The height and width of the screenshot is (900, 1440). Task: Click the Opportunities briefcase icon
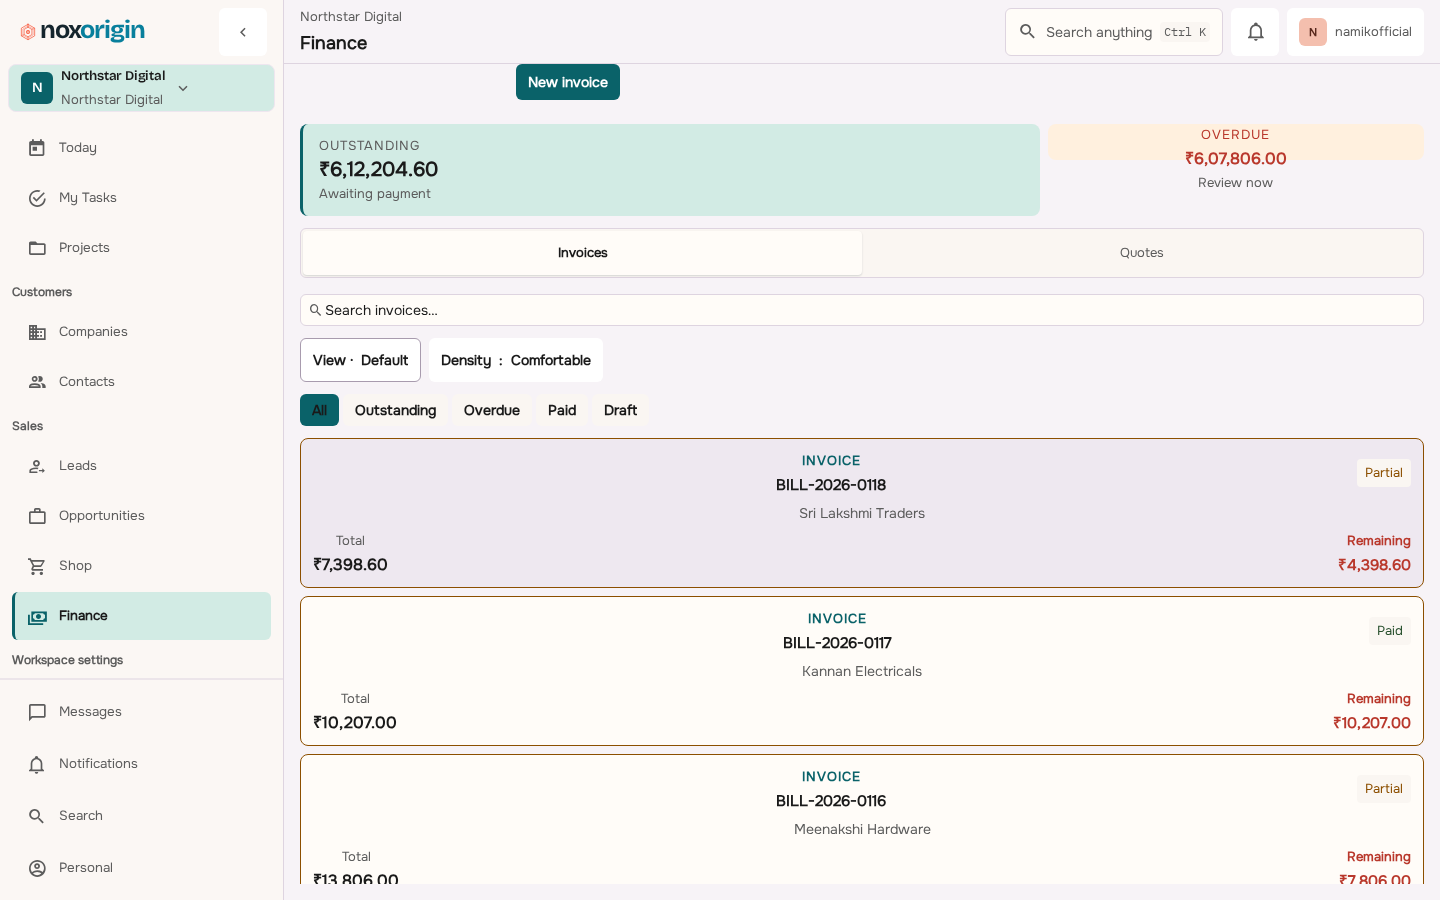[37, 516]
